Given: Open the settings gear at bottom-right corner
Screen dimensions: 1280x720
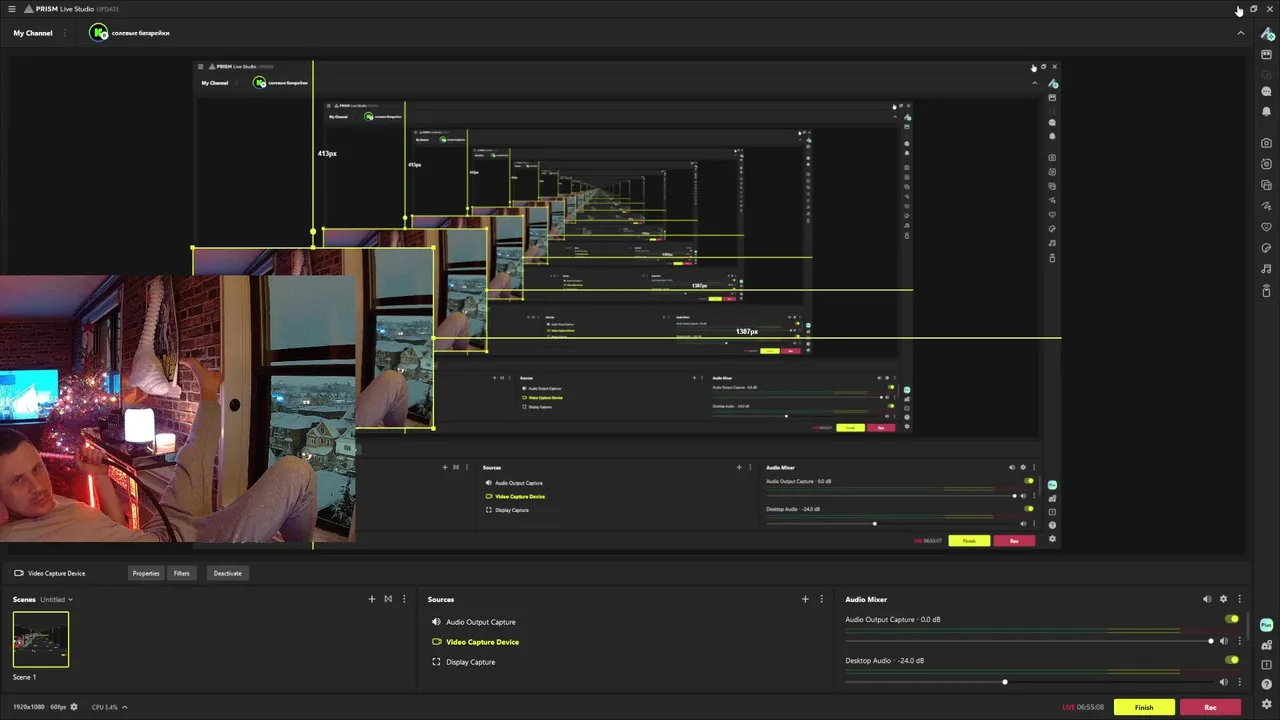Looking at the screenshot, I should pyautogui.click(x=1267, y=704).
